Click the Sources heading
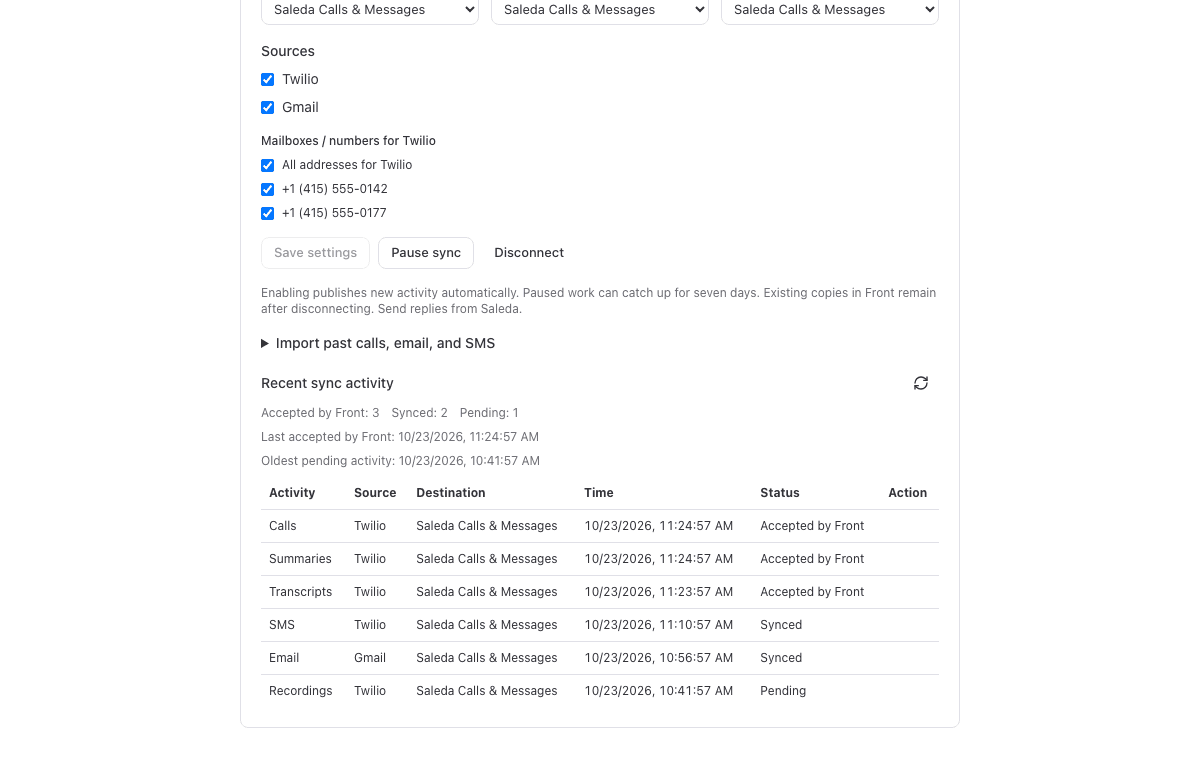 [x=288, y=51]
